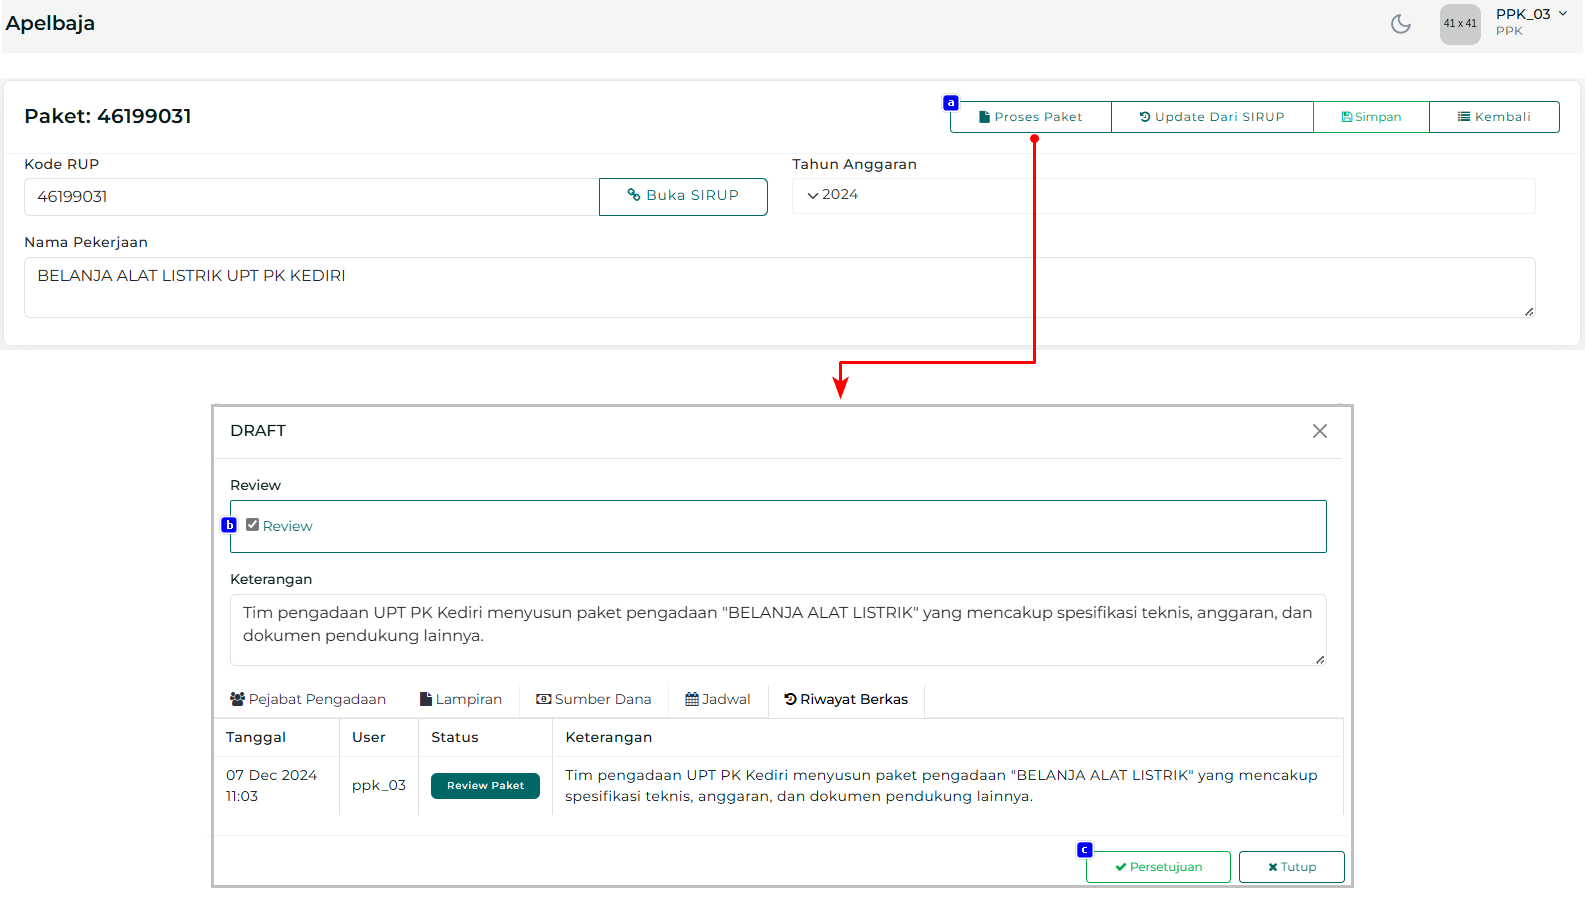Click the Proses Paket button
Viewport: 1585px width, 900px height.
click(x=1030, y=117)
